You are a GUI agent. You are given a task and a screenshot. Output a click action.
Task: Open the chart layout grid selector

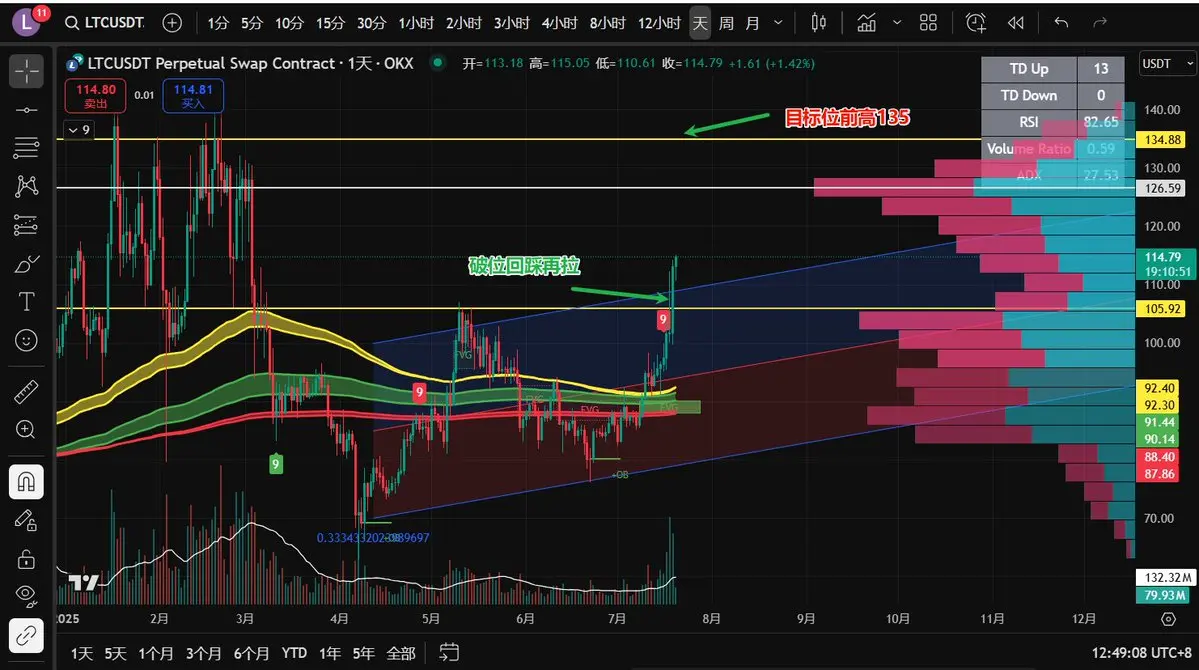[928, 23]
